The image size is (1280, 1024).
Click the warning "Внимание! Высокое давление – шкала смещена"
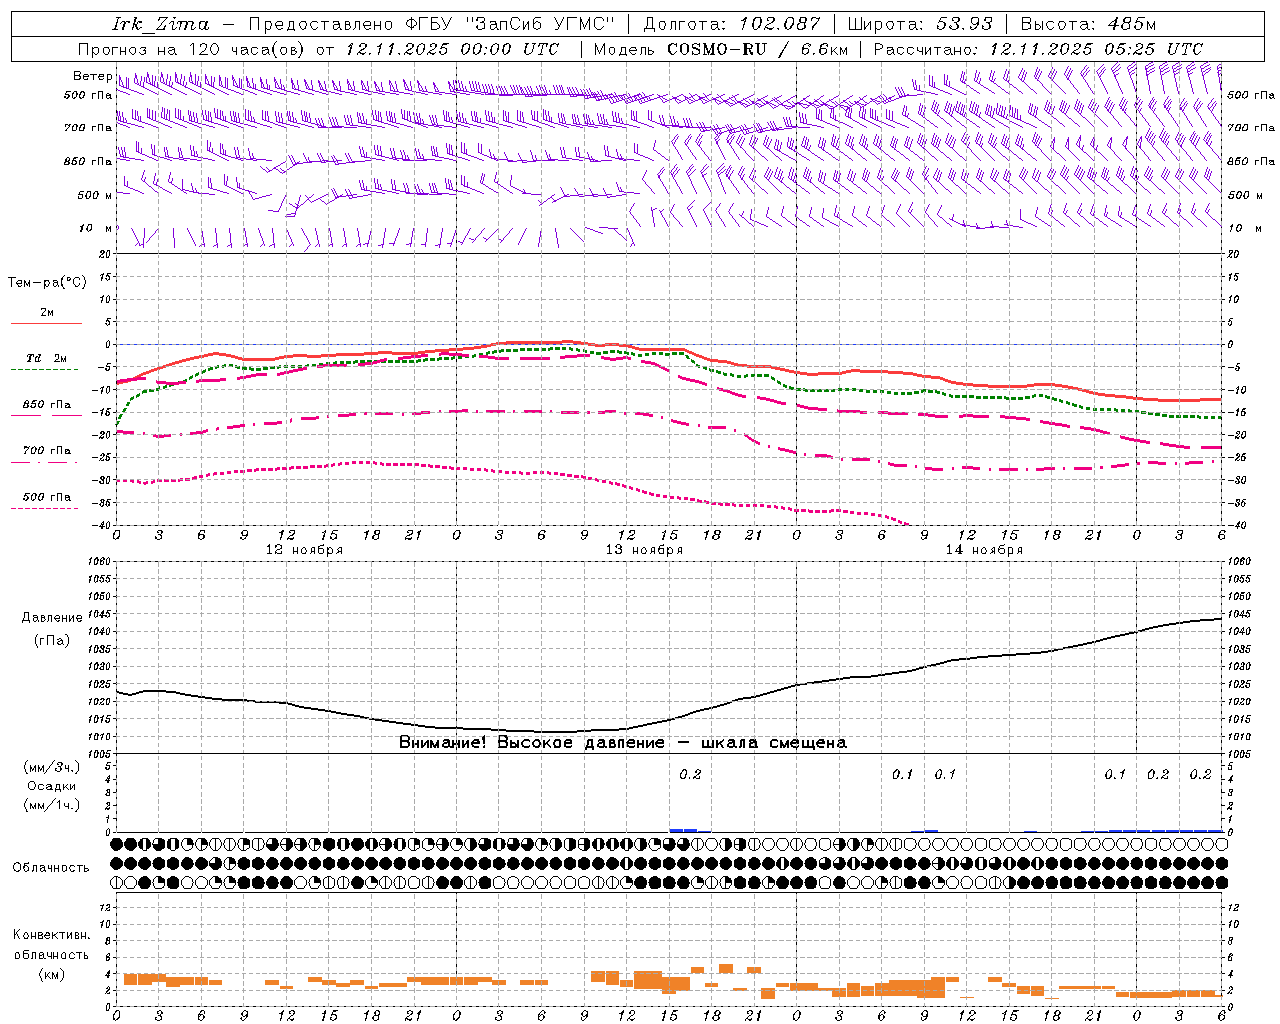[x=623, y=743]
